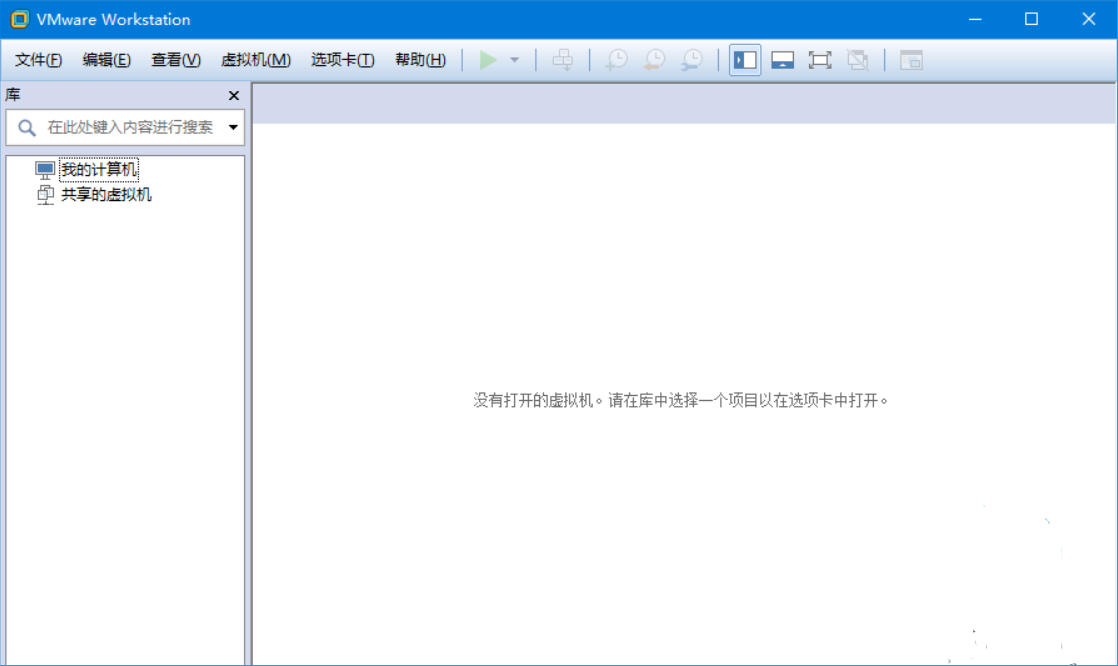This screenshot has width=1118, height=666.
Task: Select 共享的虚拟机 in the library tree
Action: coord(106,195)
